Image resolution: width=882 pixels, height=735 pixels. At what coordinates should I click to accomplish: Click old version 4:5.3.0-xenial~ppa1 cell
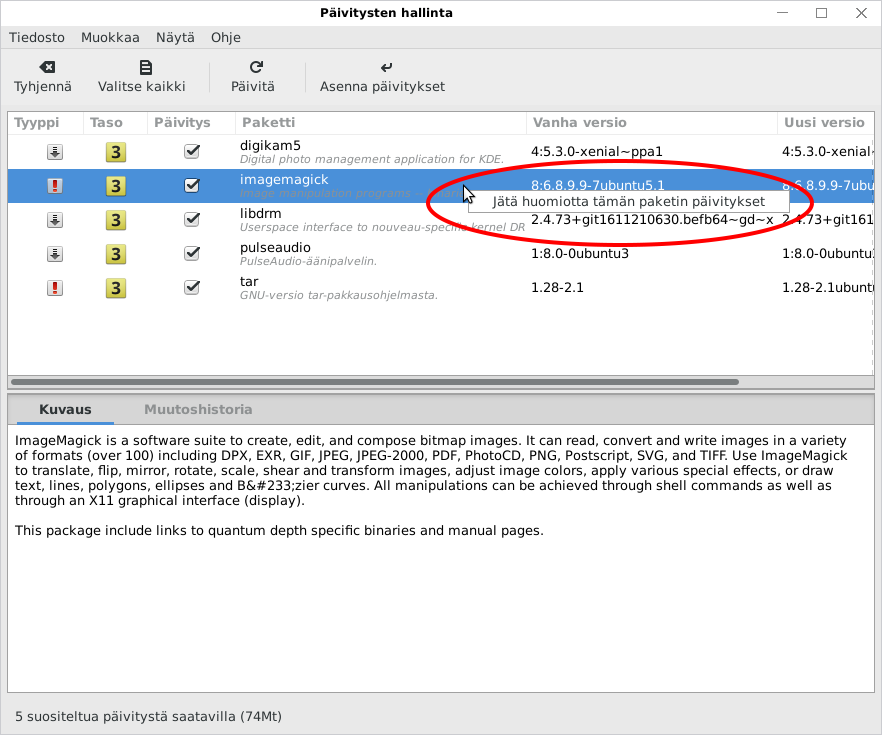click(597, 152)
